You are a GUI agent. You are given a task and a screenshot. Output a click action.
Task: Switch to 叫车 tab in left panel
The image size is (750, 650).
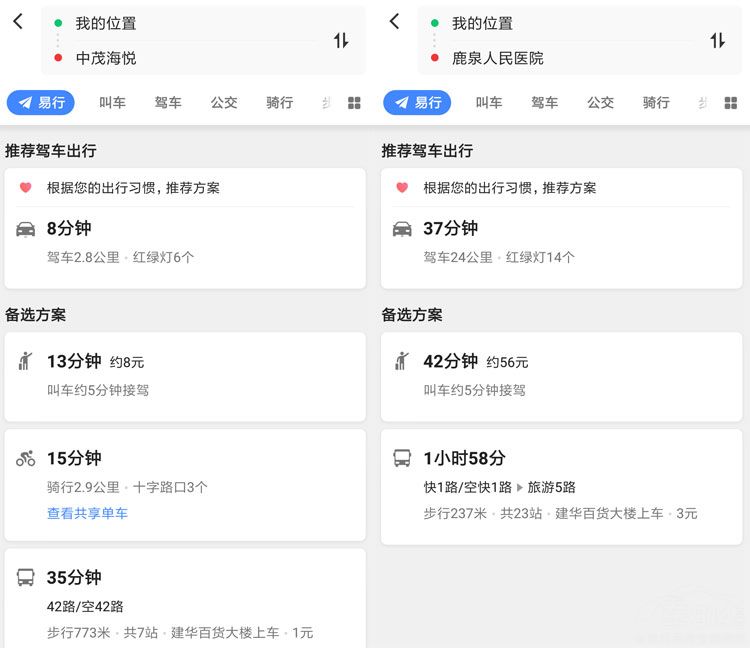tap(112, 103)
